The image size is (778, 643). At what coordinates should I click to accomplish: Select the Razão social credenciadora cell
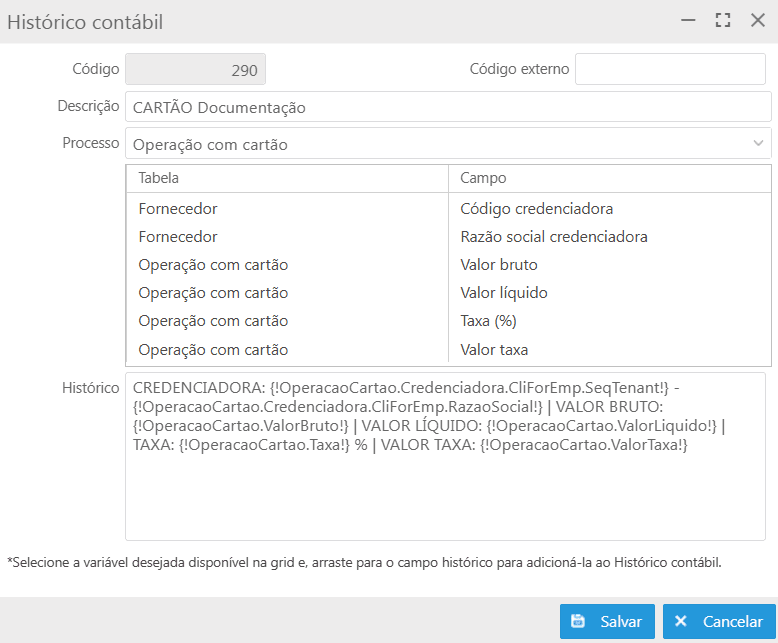[x=553, y=237]
